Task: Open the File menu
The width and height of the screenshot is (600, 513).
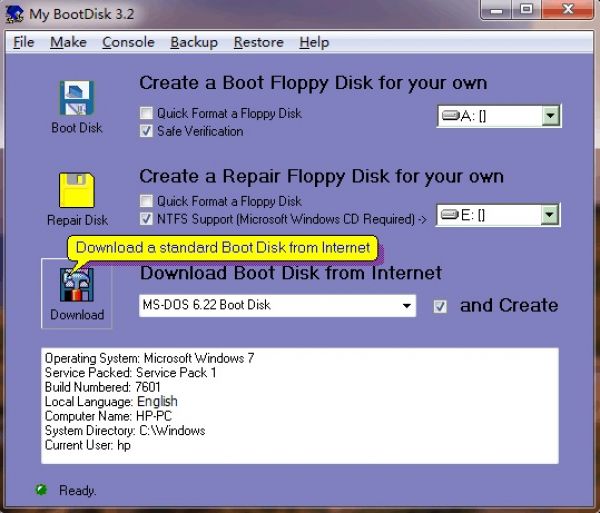Action: tap(24, 42)
